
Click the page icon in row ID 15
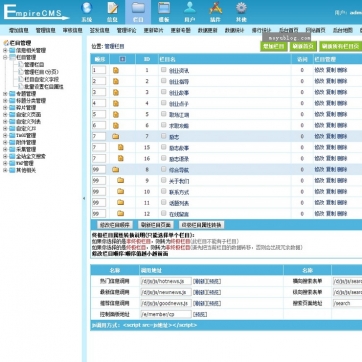coord(121,147)
